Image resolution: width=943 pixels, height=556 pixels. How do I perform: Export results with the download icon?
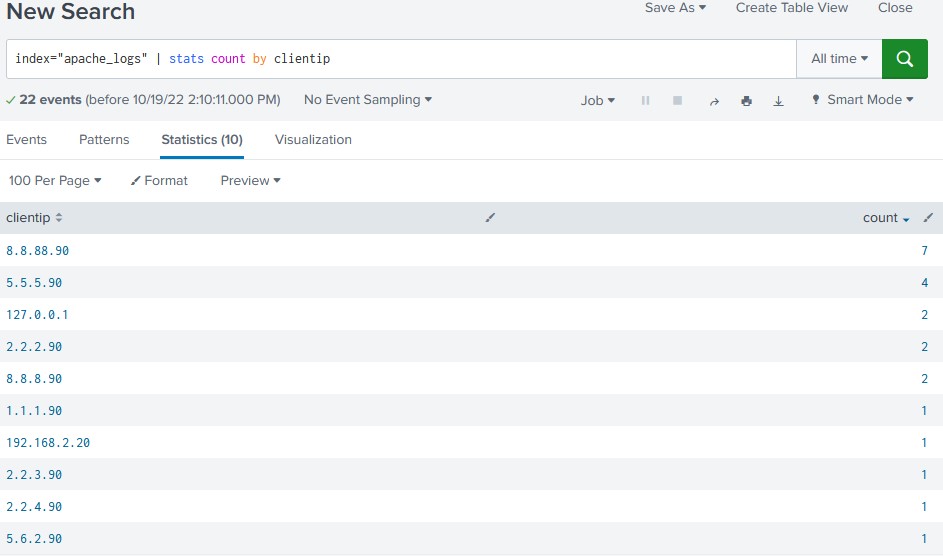778,101
